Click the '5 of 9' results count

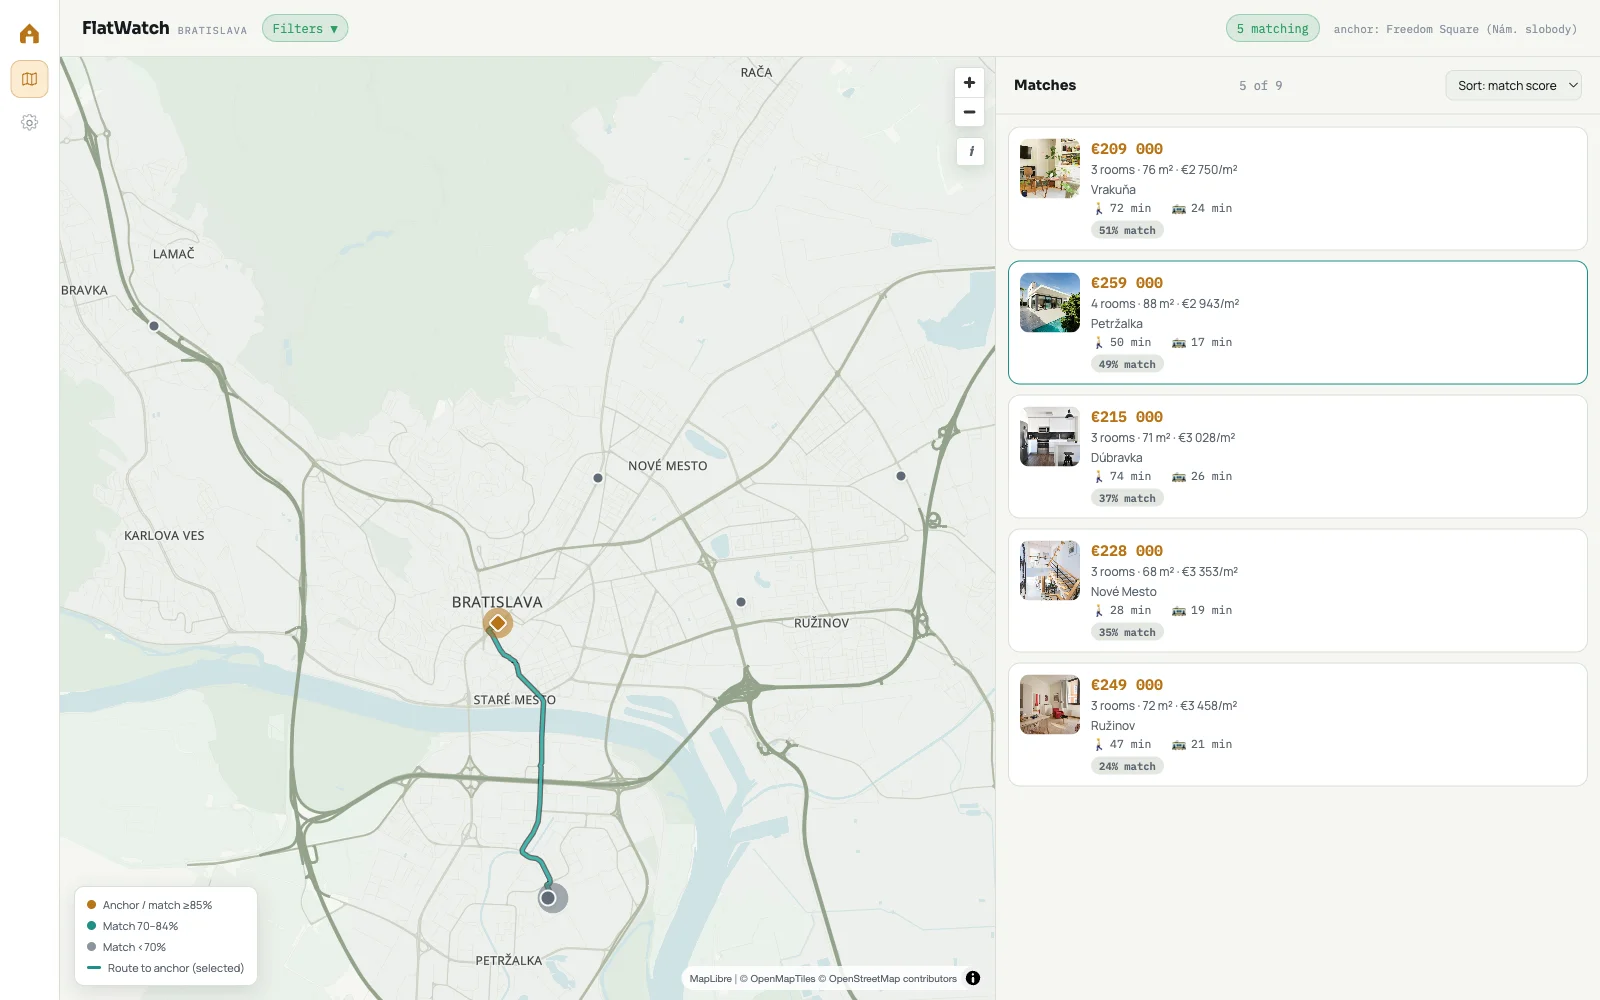[x=1261, y=86]
